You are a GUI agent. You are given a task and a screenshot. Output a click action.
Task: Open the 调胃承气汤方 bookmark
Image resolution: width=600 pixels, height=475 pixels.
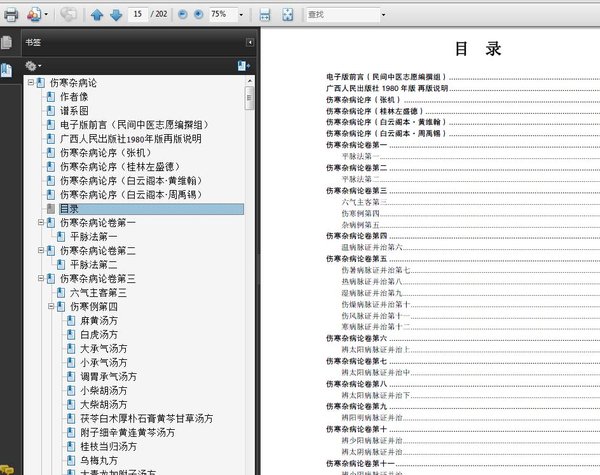[108, 377]
